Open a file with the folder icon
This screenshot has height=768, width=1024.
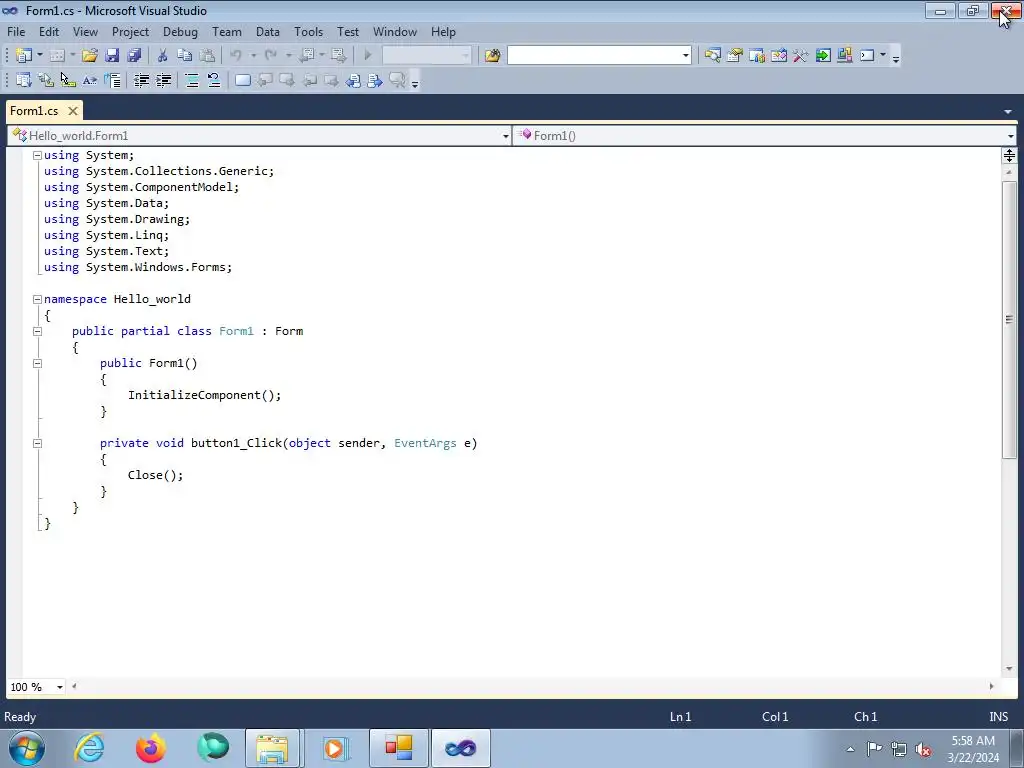click(90, 56)
